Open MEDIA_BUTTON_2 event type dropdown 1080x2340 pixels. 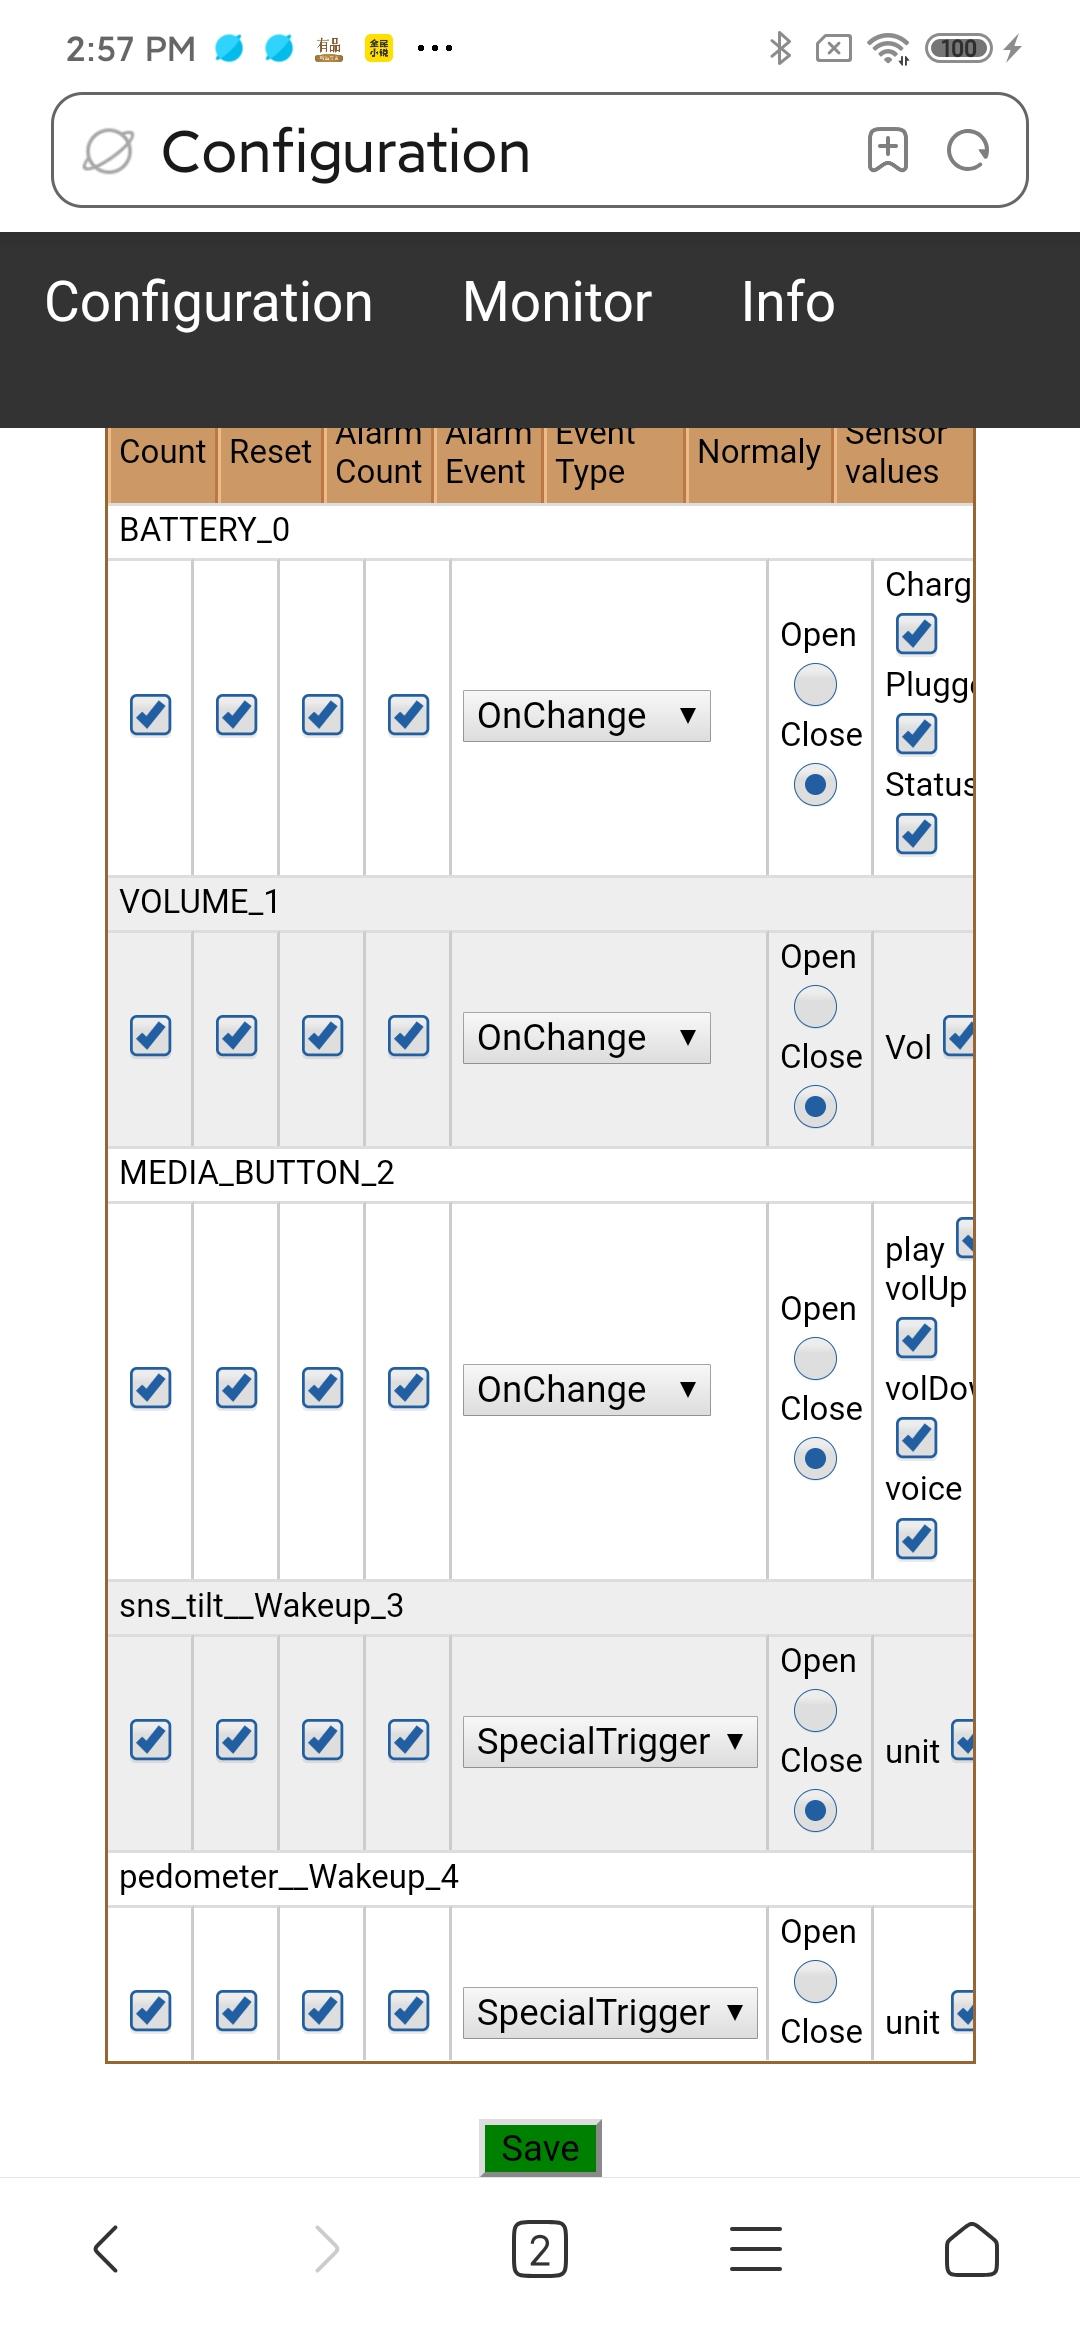point(586,1390)
